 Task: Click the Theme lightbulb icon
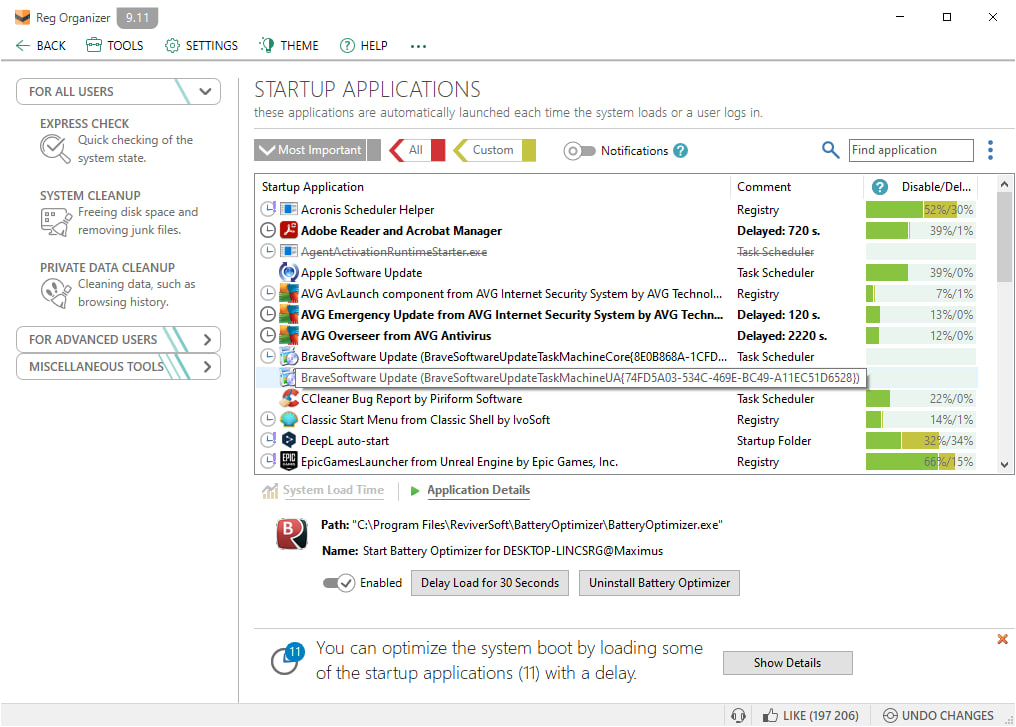click(266, 45)
